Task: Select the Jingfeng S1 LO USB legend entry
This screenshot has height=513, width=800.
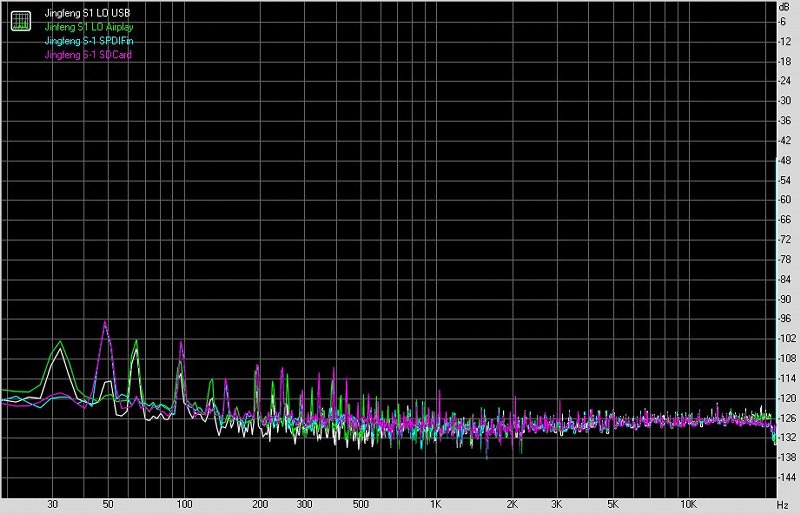Action: coord(87,13)
